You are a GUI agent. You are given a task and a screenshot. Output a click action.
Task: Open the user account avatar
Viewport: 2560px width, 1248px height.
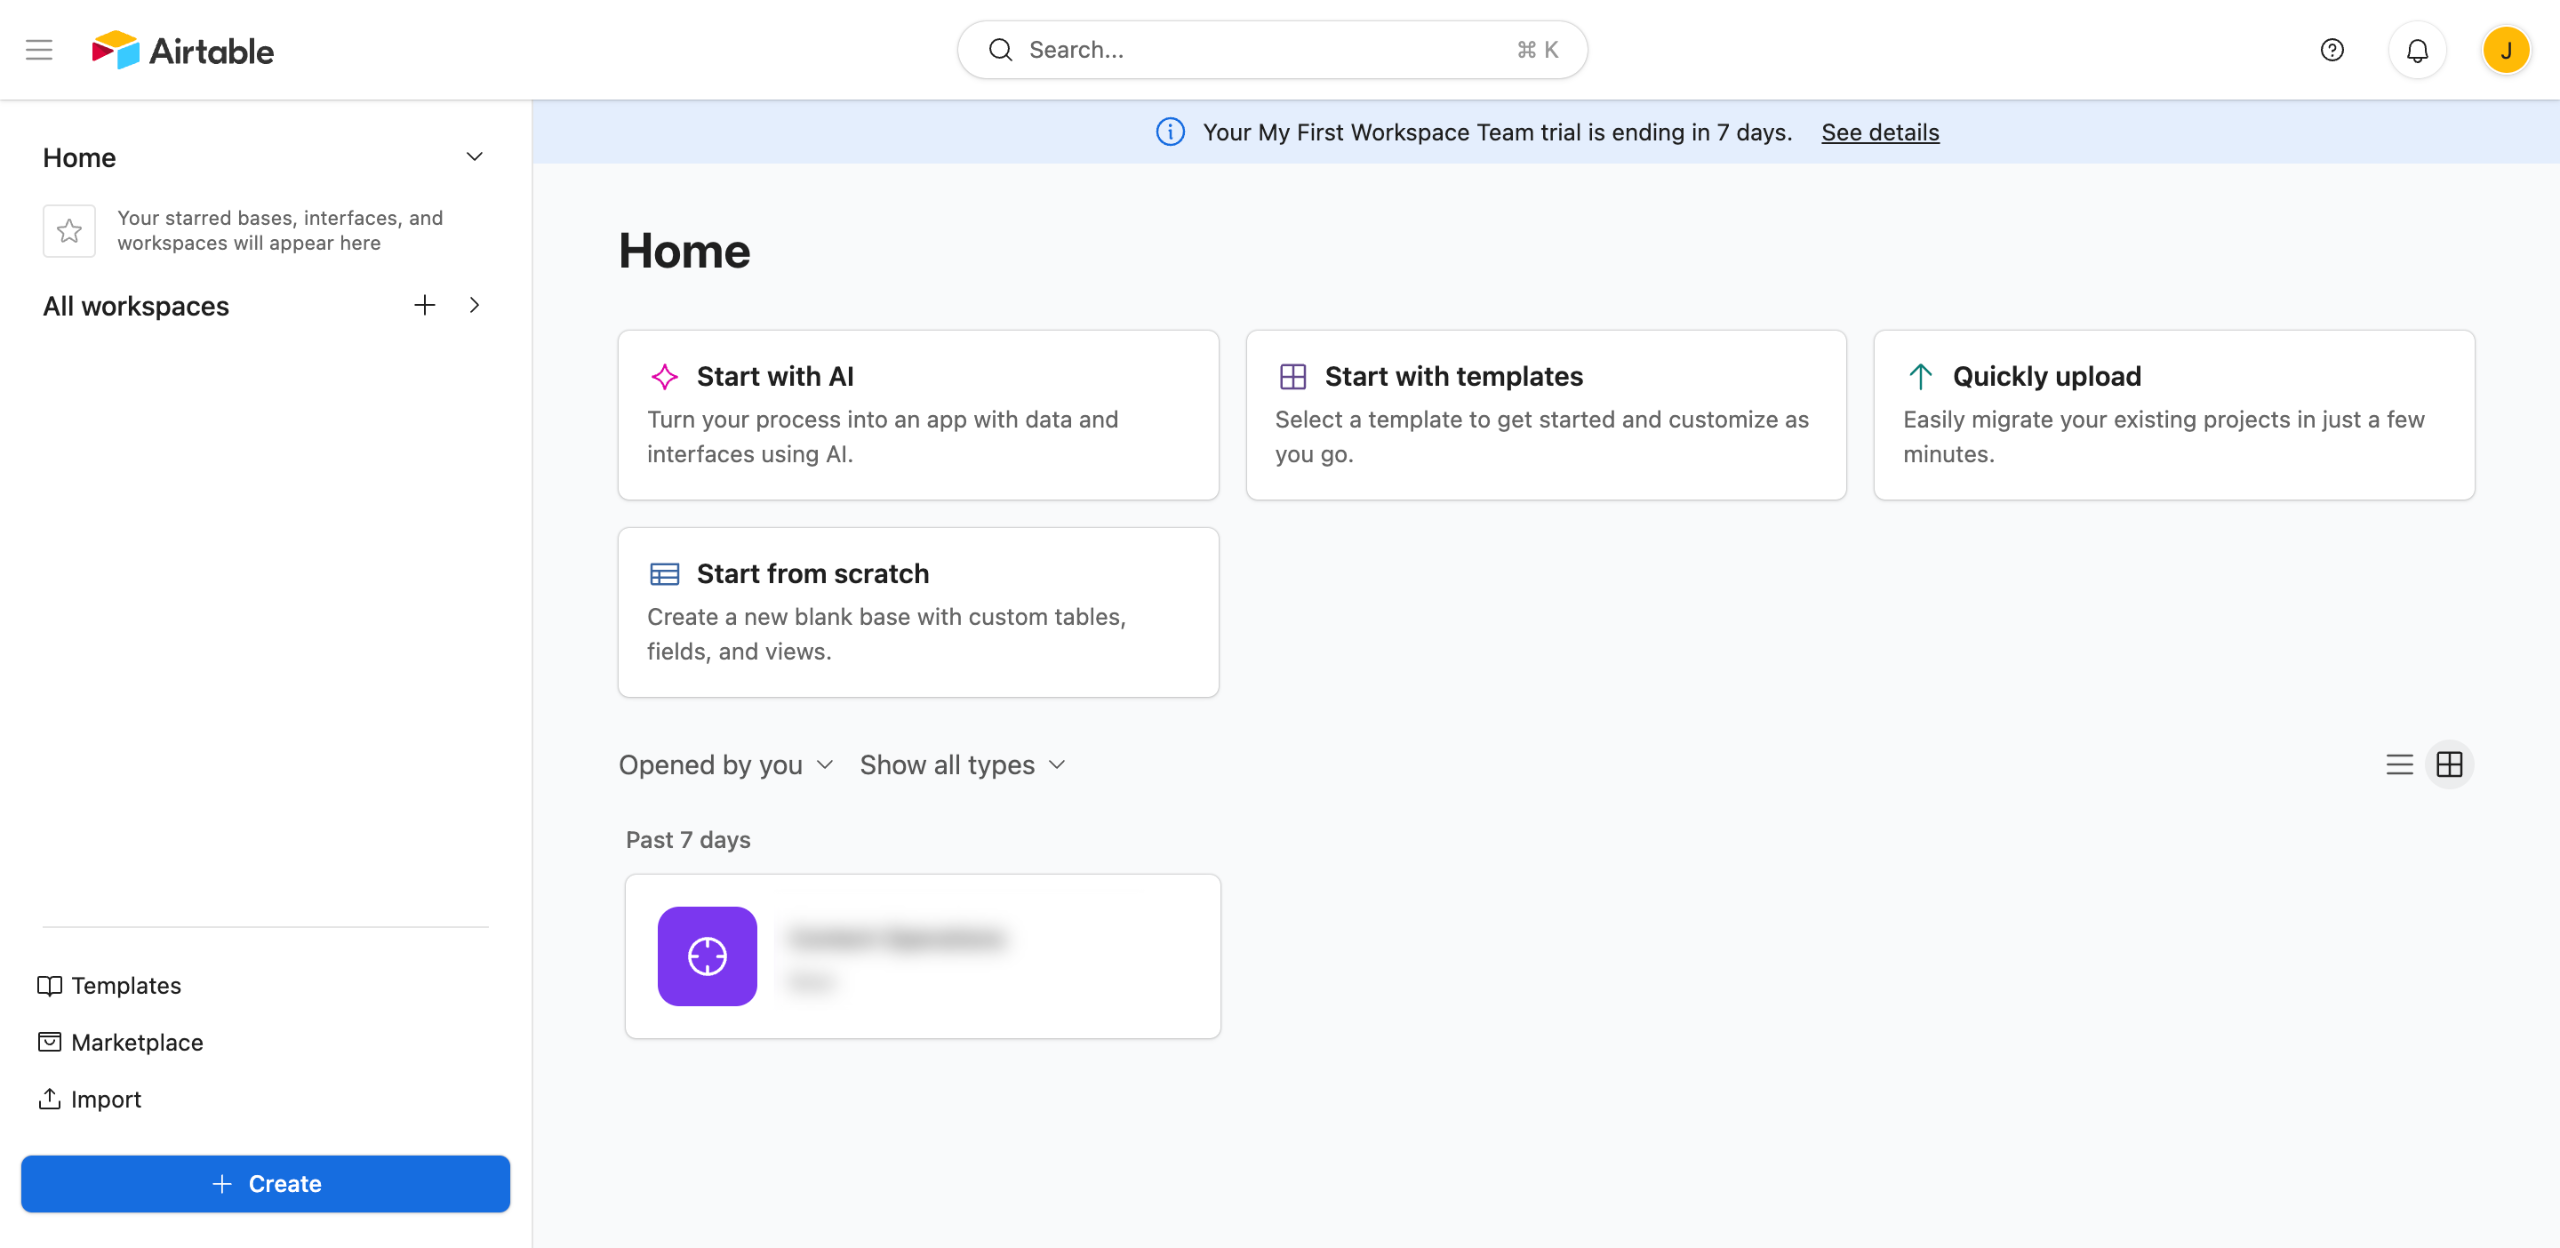click(x=2505, y=50)
